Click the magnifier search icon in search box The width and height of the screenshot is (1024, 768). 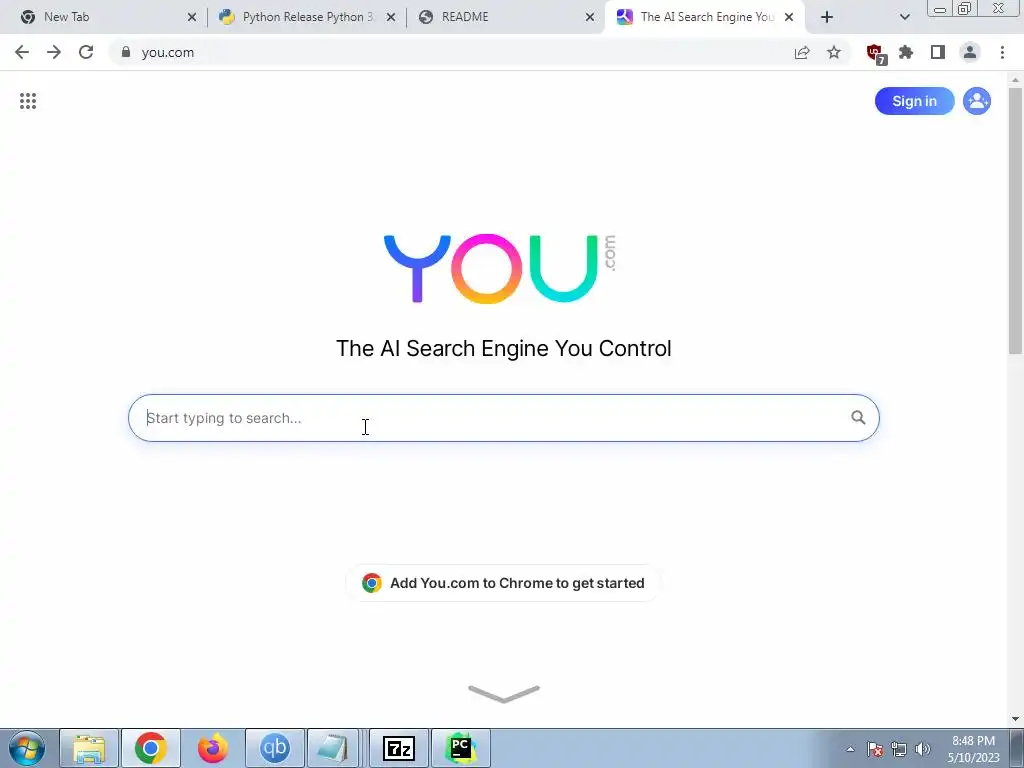(858, 417)
